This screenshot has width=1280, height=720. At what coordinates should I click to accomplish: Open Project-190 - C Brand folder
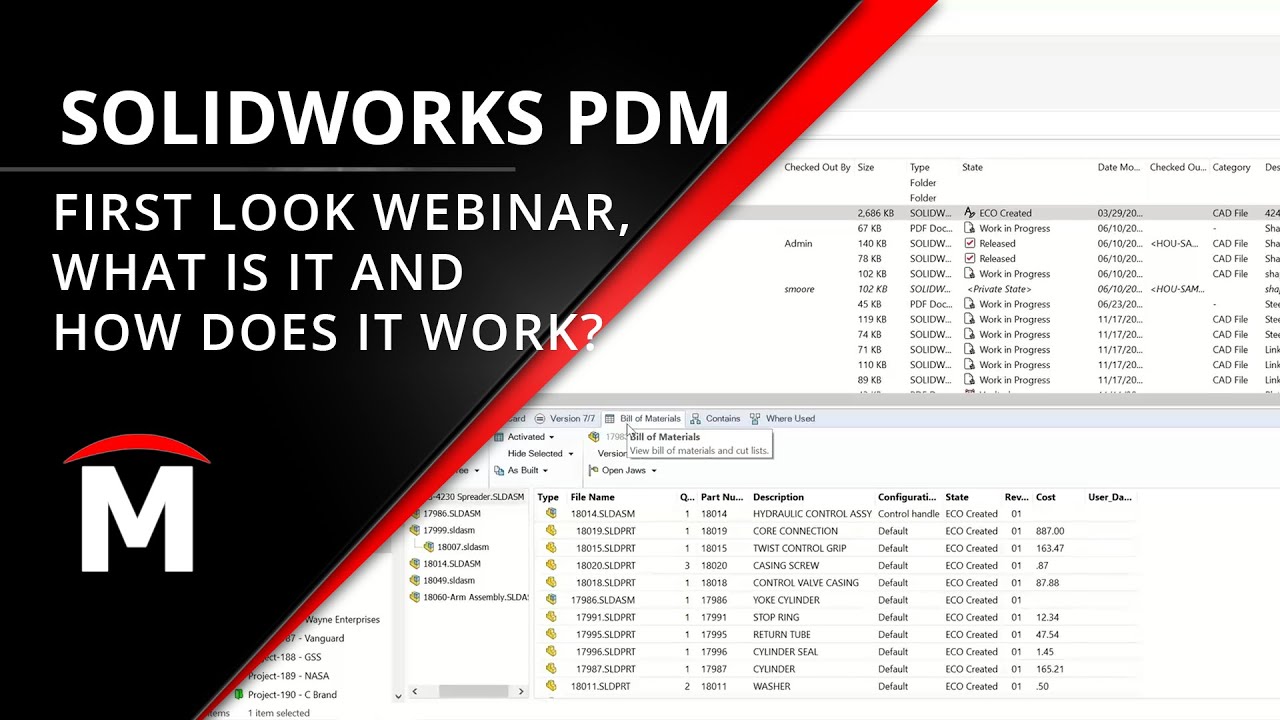click(x=292, y=695)
